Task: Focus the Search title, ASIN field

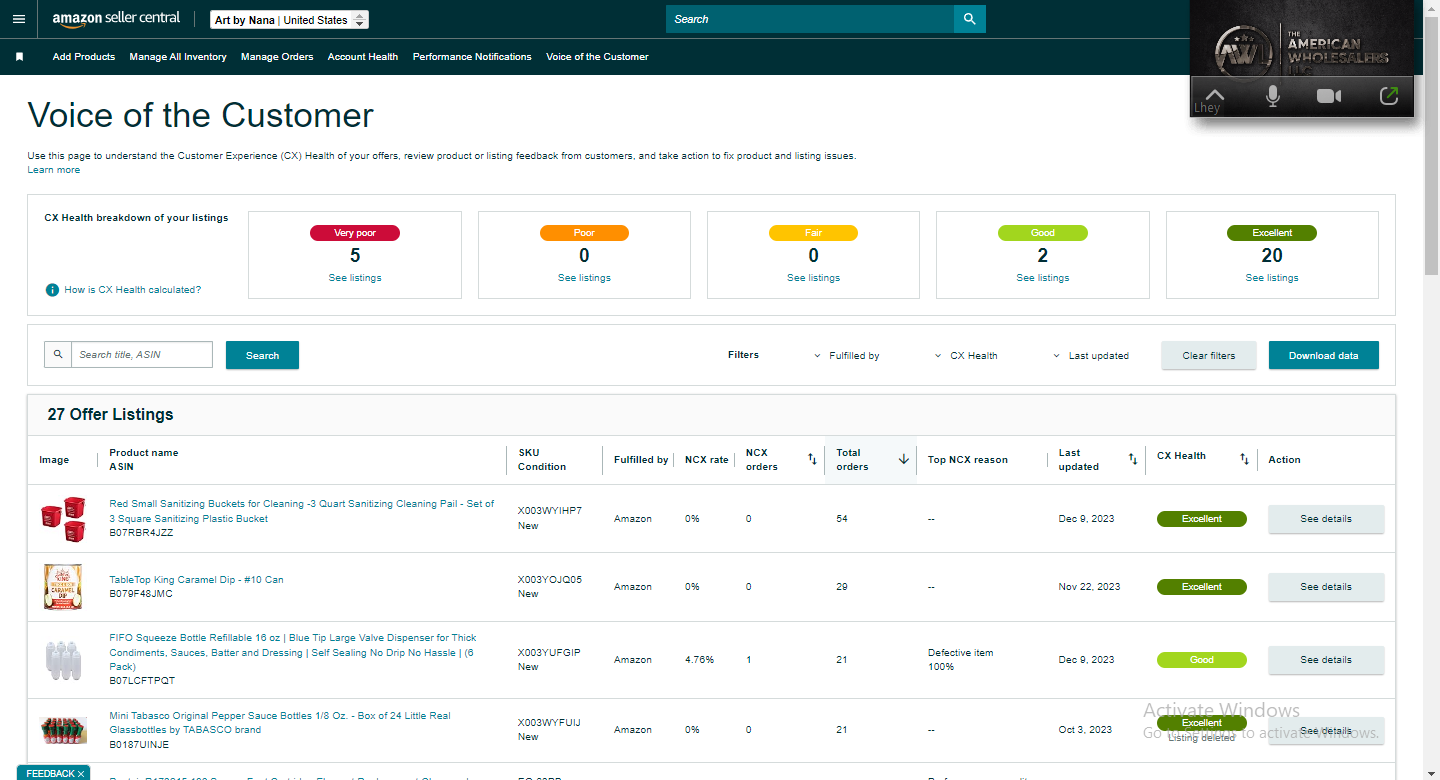Action: 142,355
